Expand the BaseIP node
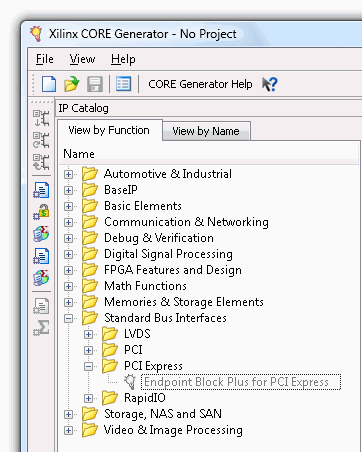362x452 pixels. pos(68,190)
